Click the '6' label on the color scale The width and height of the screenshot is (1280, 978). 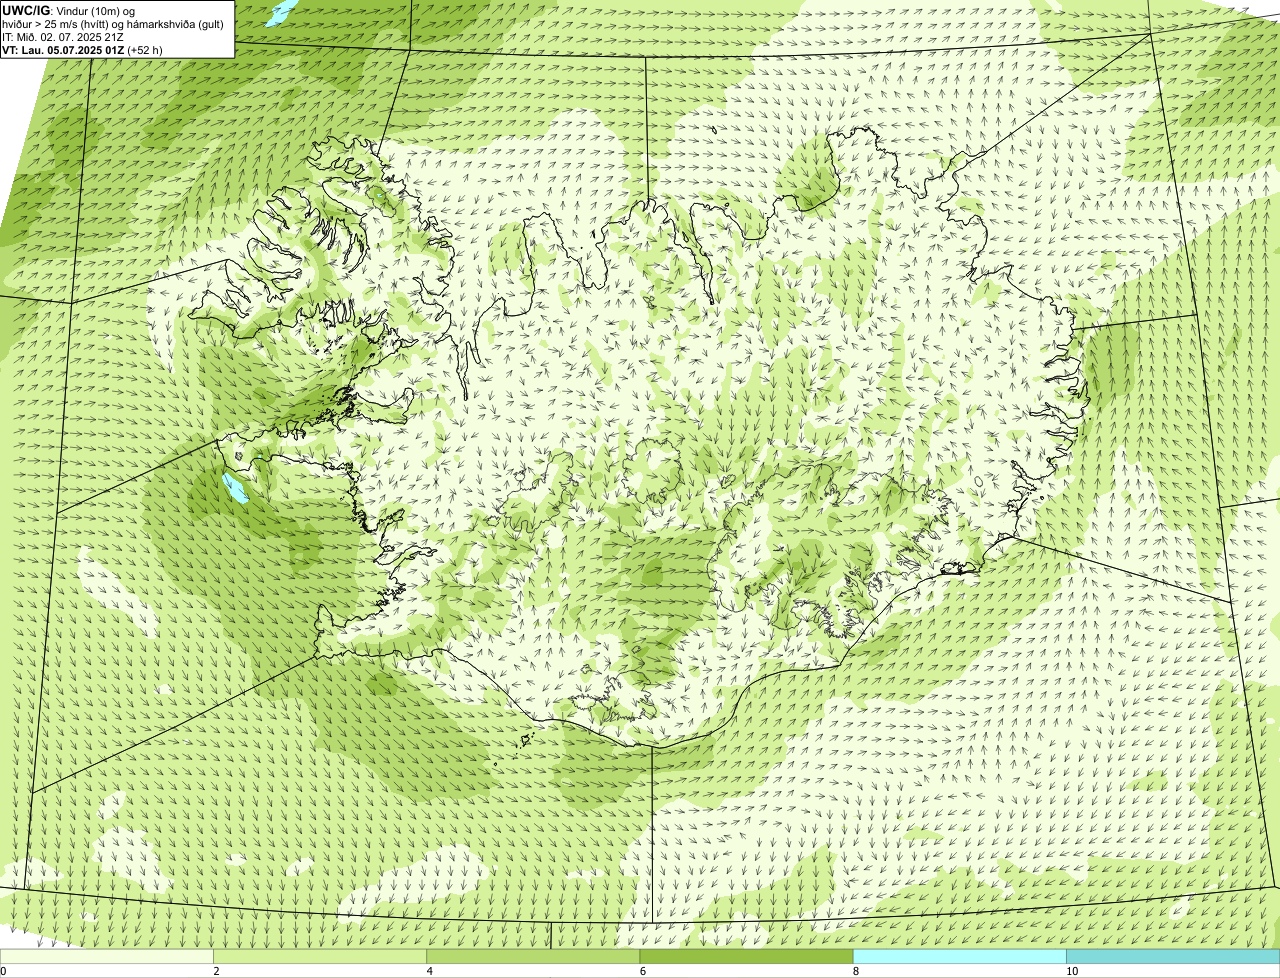point(643,971)
